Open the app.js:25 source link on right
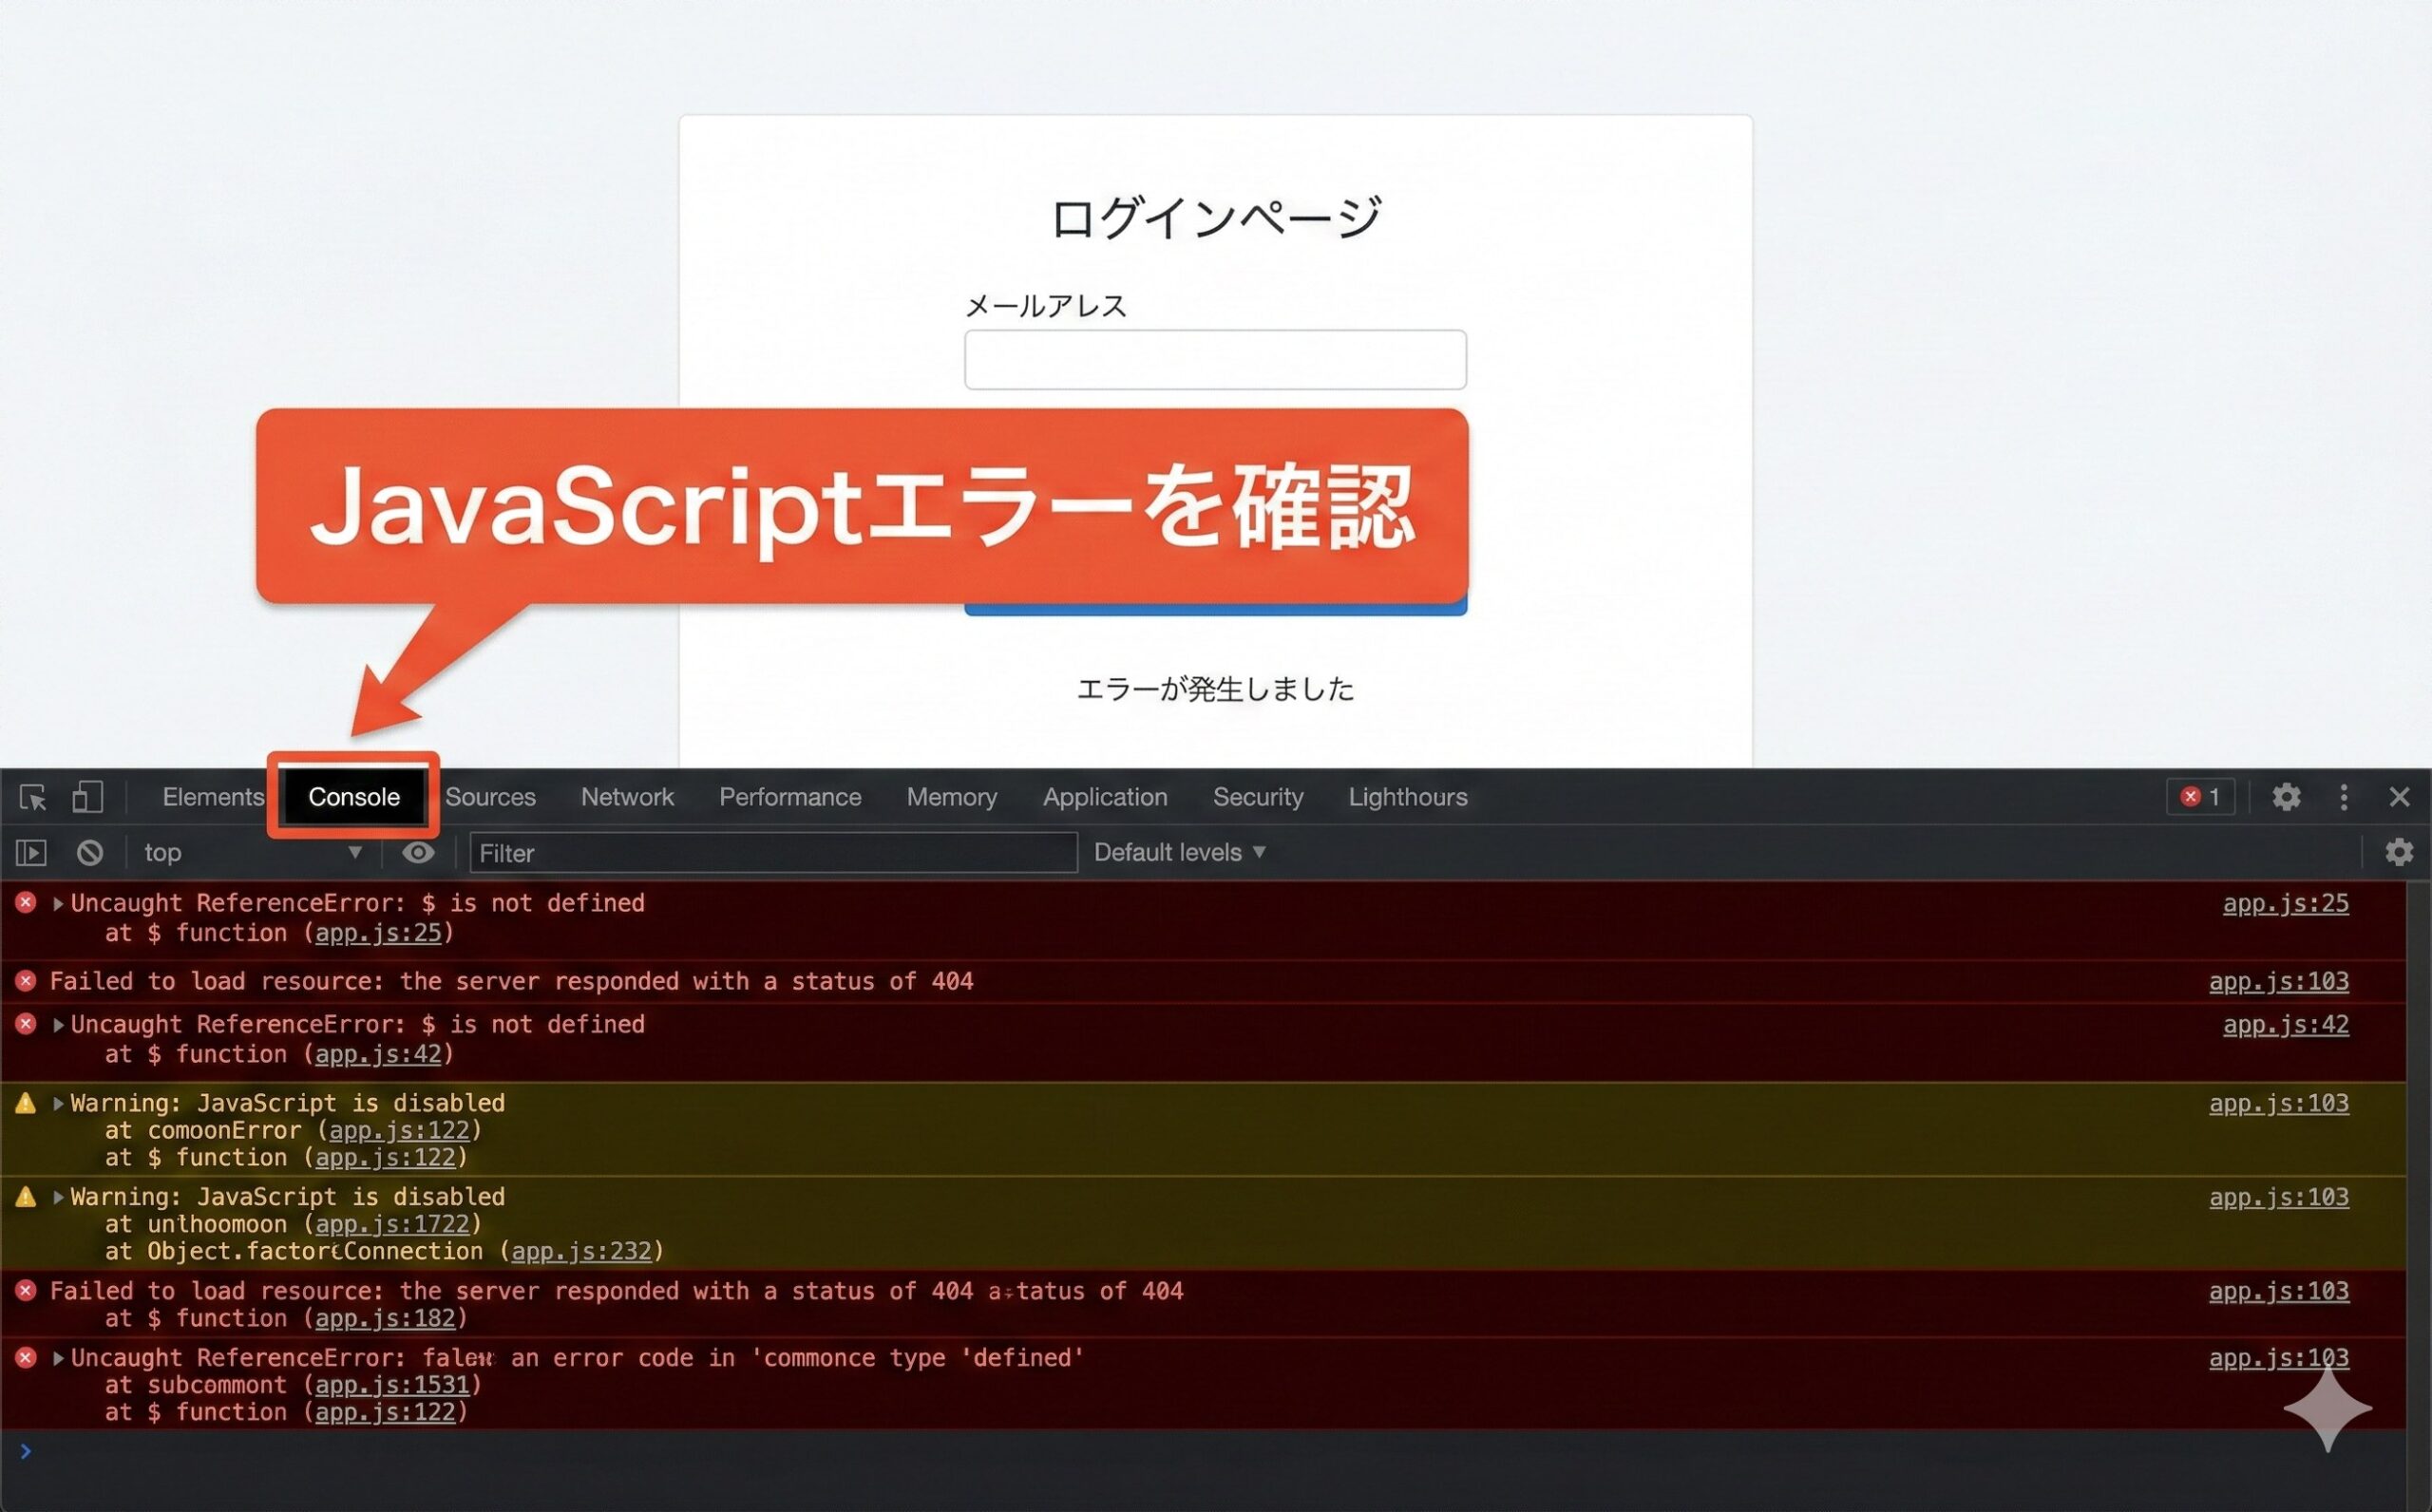This screenshot has height=1512, width=2432. 2285,903
